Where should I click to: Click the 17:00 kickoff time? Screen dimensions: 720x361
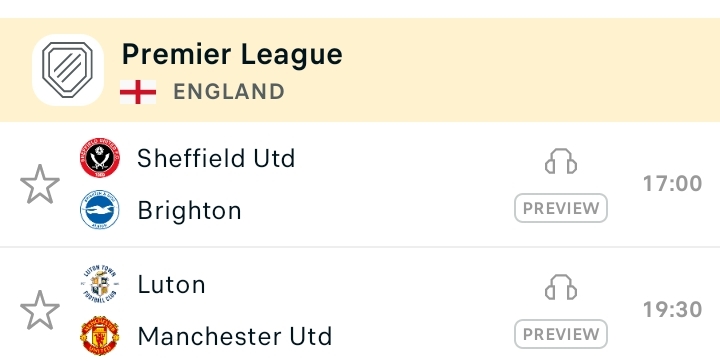pyautogui.click(x=672, y=184)
